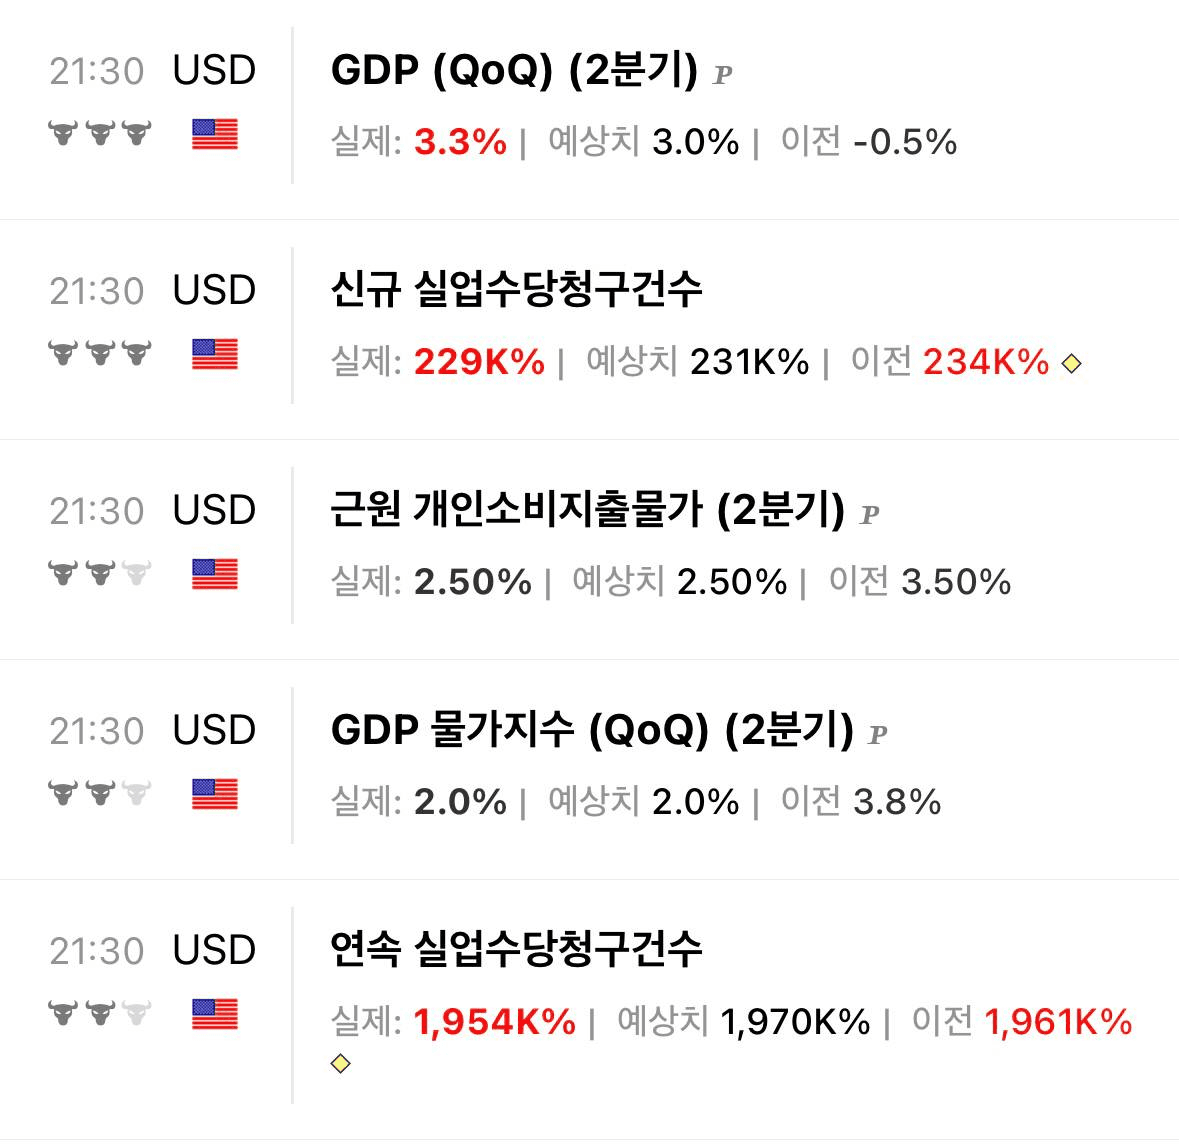Click the actual value 3.3% in red
The image size is (1179, 1147).
tap(461, 142)
